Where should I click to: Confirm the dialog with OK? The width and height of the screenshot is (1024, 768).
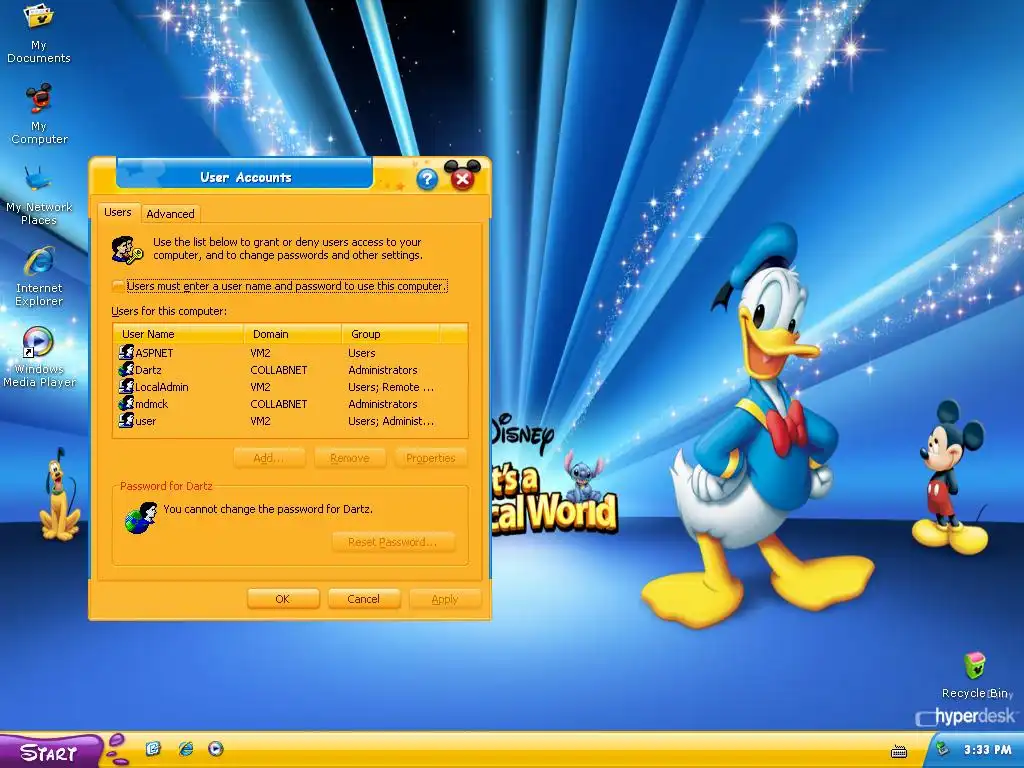[283, 599]
